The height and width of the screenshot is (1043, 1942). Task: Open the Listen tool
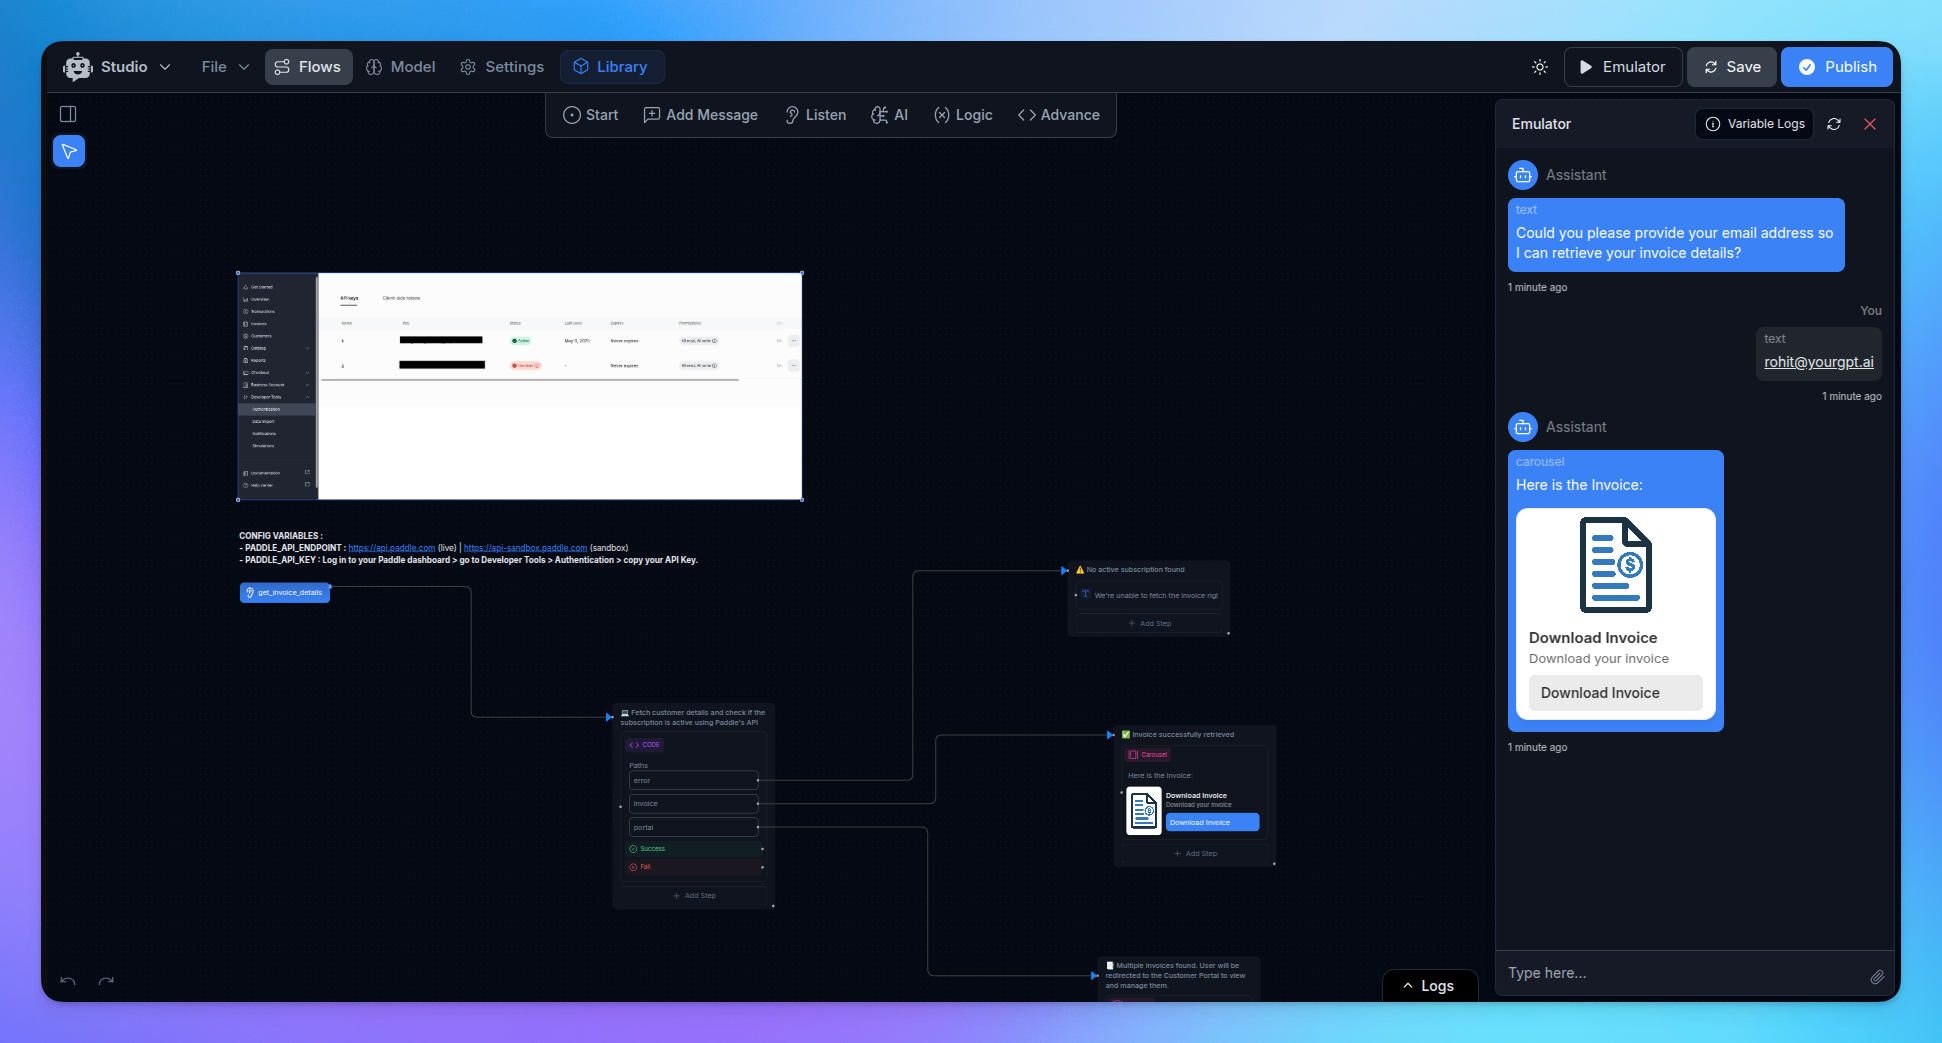coord(814,114)
